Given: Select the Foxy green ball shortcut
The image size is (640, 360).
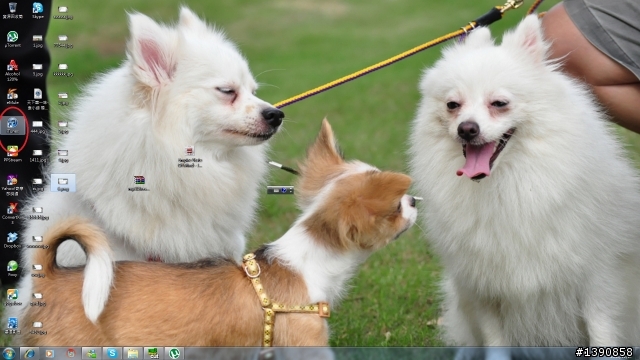Looking at the screenshot, I should tap(13, 269).
